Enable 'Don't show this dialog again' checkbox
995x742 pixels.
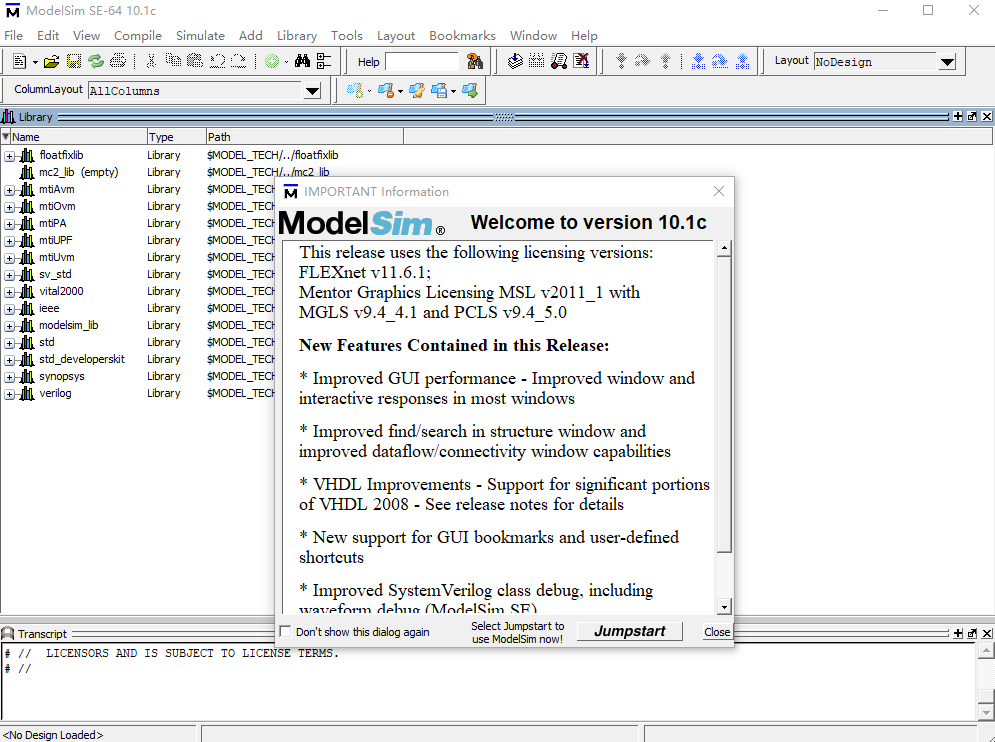(x=286, y=632)
